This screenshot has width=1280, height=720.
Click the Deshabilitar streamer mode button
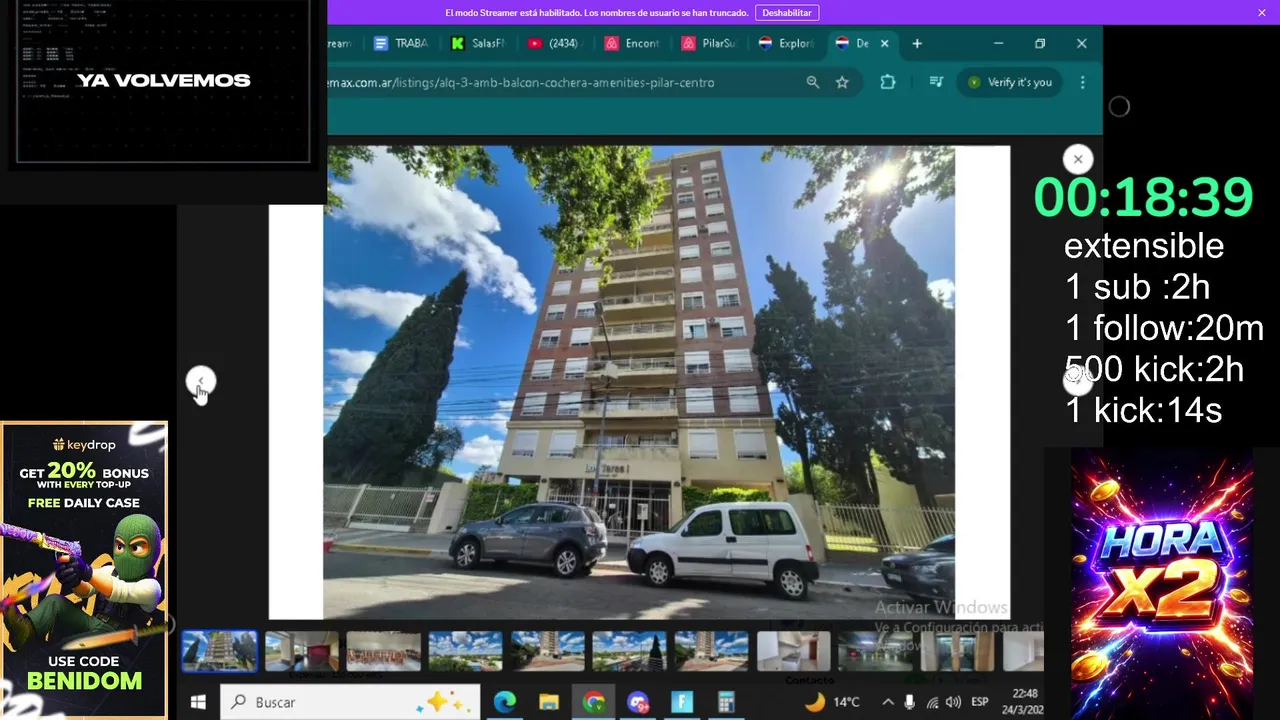coord(787,13)
